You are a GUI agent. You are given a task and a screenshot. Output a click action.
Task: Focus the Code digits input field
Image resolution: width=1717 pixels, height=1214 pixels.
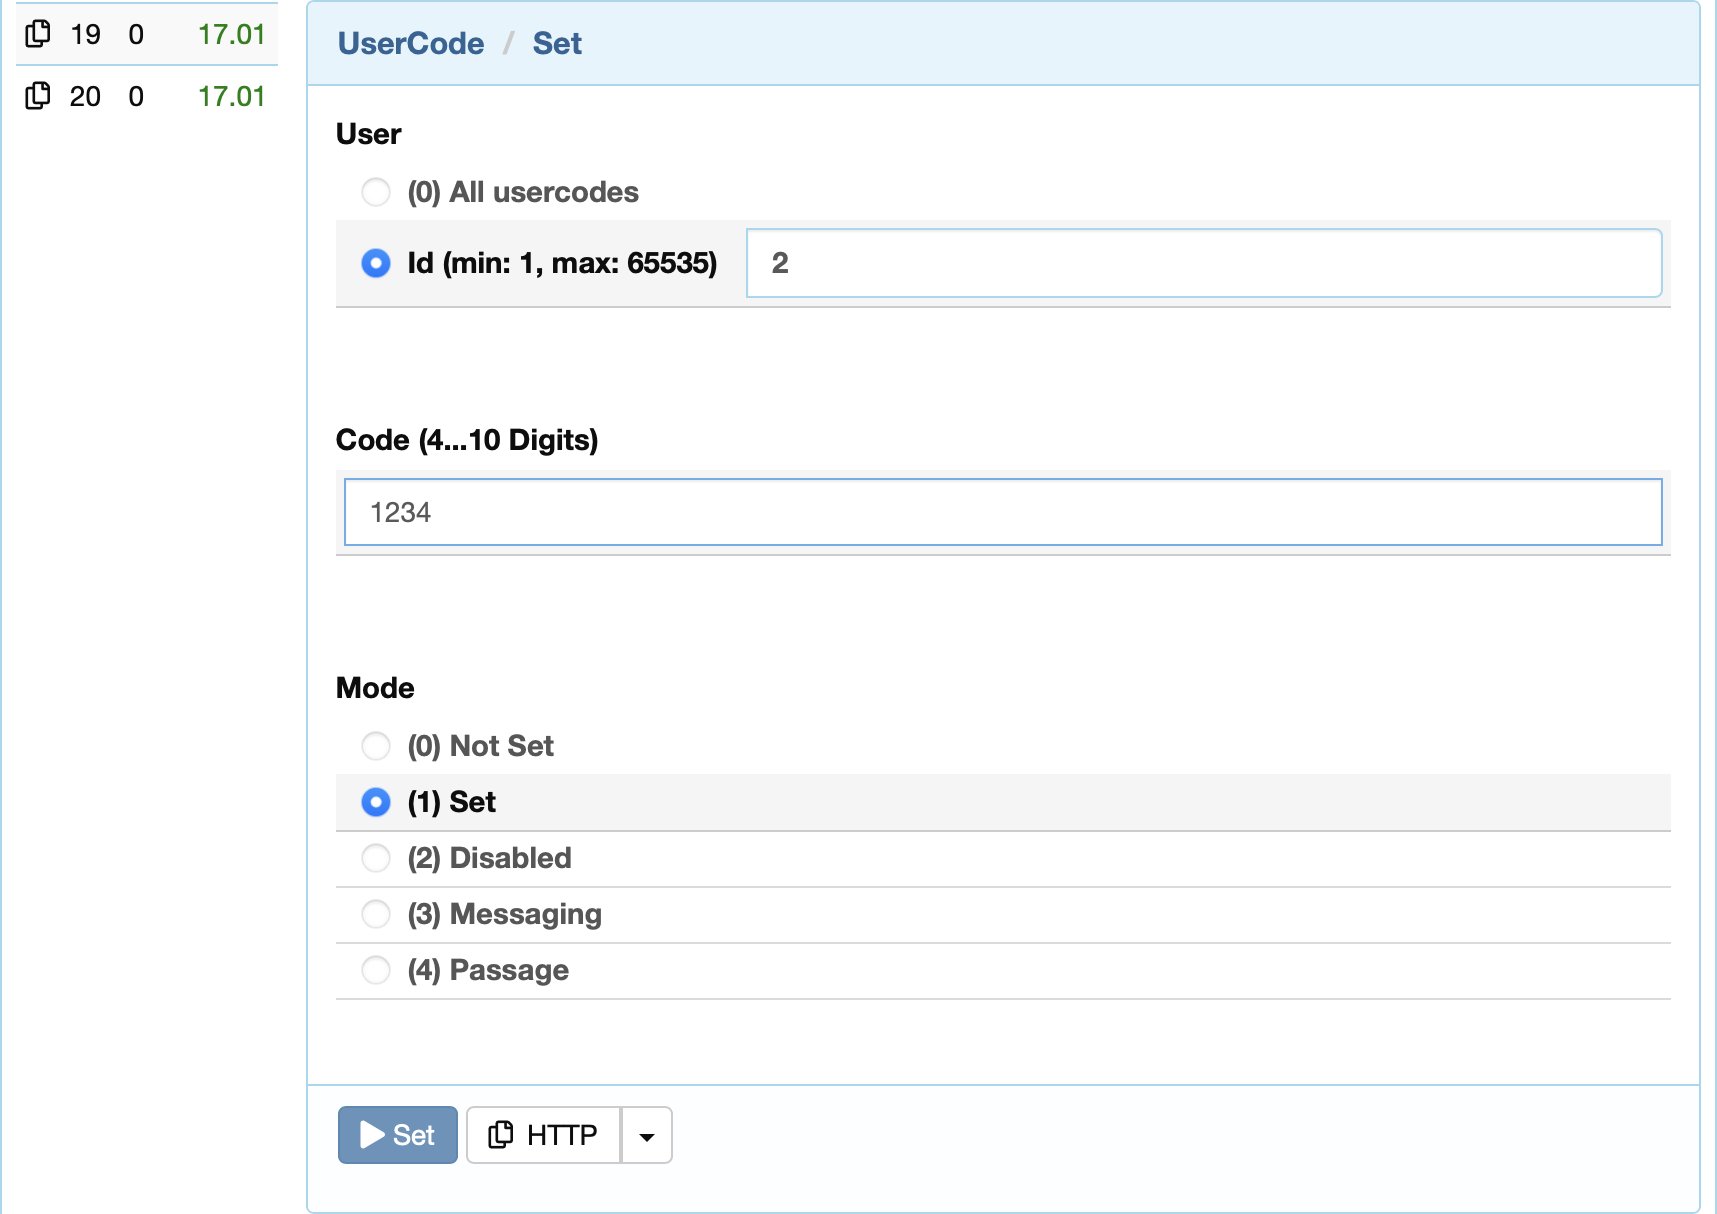[x=1003, y=512]
